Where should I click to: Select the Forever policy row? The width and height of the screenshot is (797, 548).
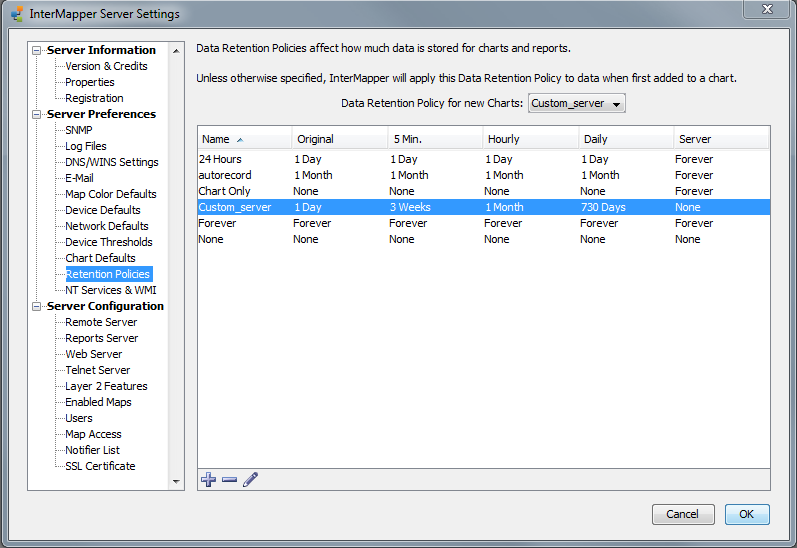coord(217,223)
